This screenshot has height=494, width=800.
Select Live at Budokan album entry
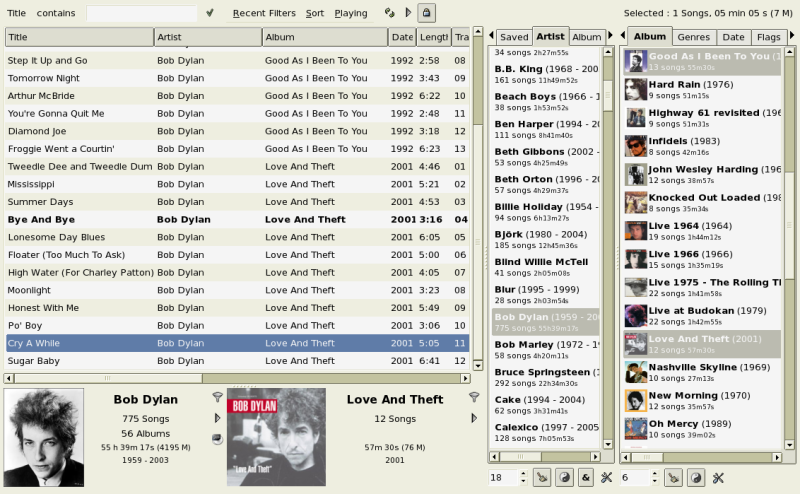703,316
